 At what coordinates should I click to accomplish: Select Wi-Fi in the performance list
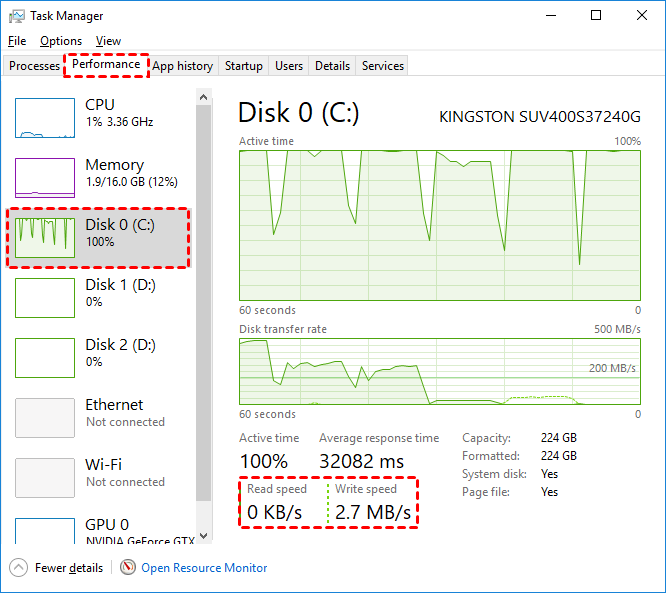click(x=99, y=478)
